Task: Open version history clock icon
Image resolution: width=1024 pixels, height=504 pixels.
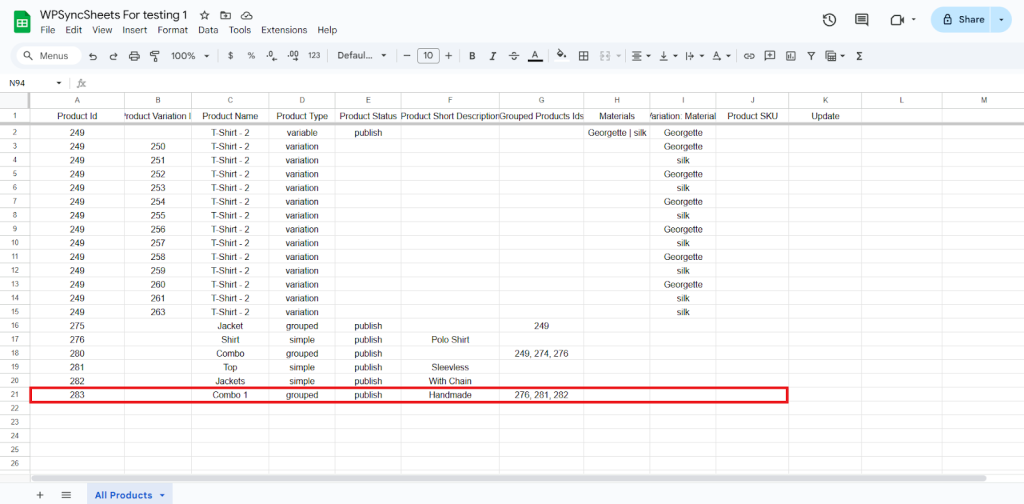Action: click(x=829, y=20)
